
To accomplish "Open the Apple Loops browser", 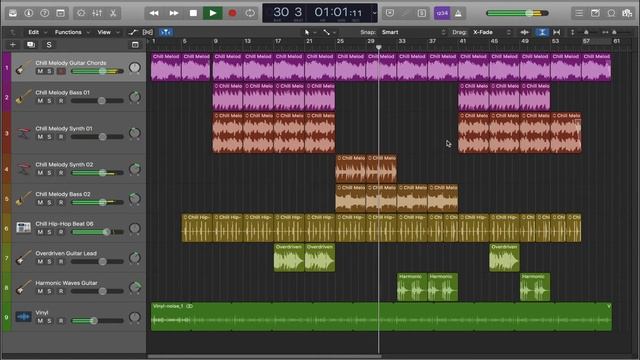I will pos(611,13).
